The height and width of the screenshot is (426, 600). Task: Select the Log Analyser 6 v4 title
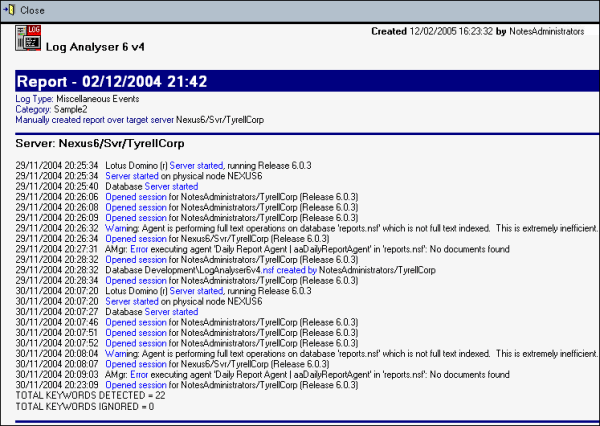95,47
